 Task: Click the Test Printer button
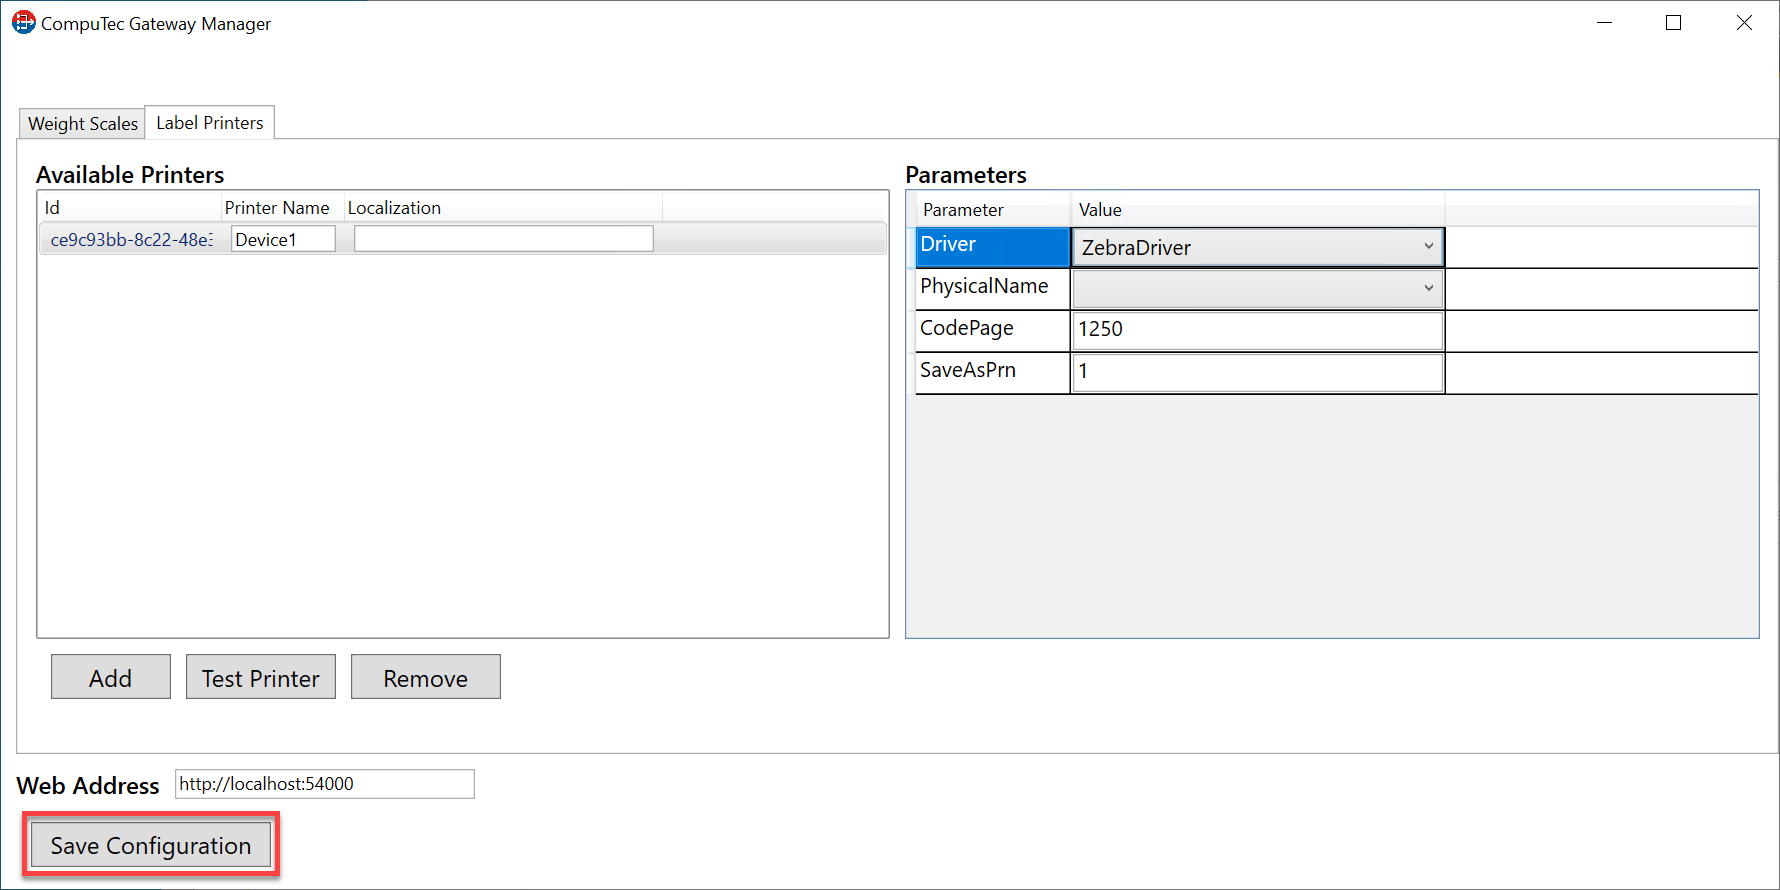point(261,677)
